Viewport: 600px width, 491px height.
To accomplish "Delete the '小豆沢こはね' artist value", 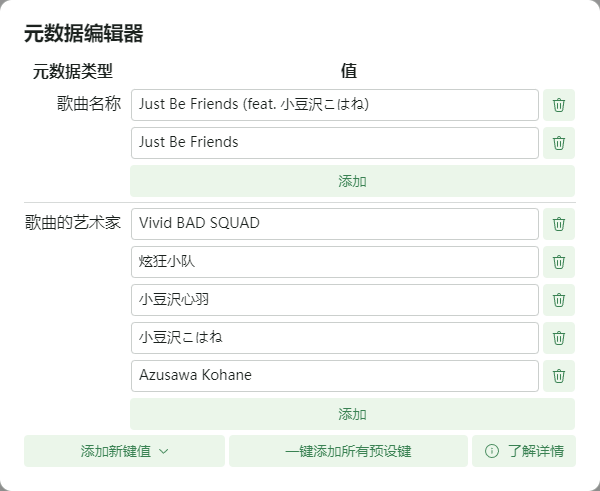I will tap(559, 338).
